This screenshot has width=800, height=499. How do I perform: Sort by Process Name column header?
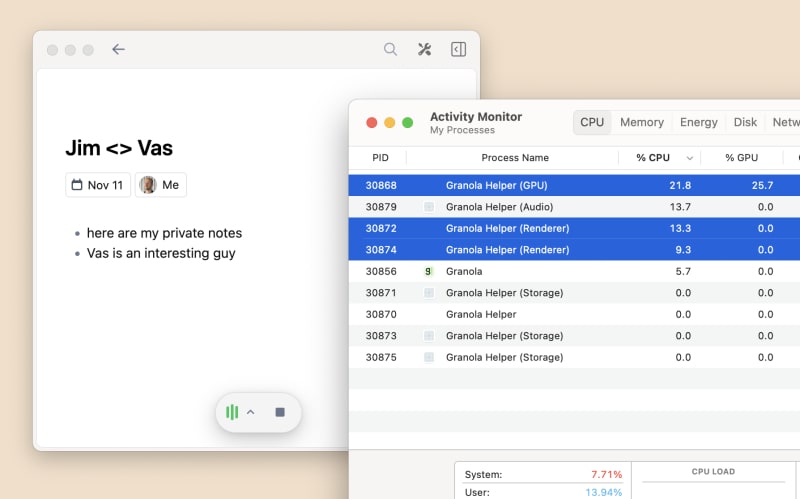pyautogui.click(x=514, y=158)
